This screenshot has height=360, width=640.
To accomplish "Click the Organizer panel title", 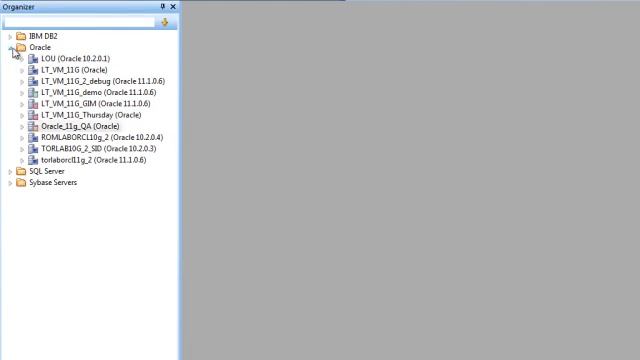I will [x=18, y=7].
